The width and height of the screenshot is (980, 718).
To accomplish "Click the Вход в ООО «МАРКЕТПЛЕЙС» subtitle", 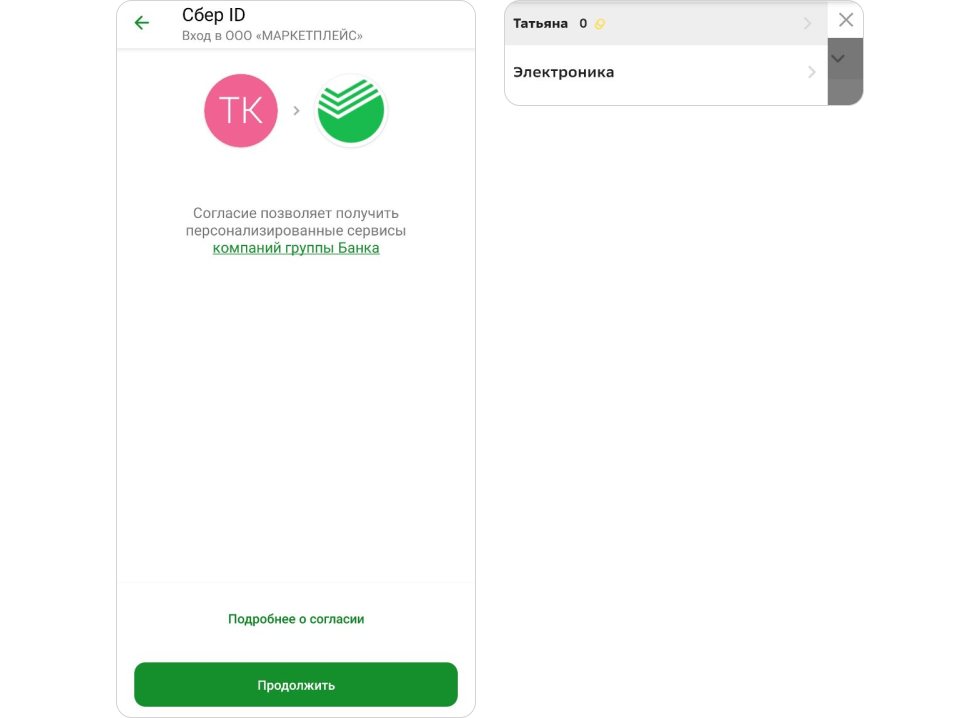I will coord(272,36).
